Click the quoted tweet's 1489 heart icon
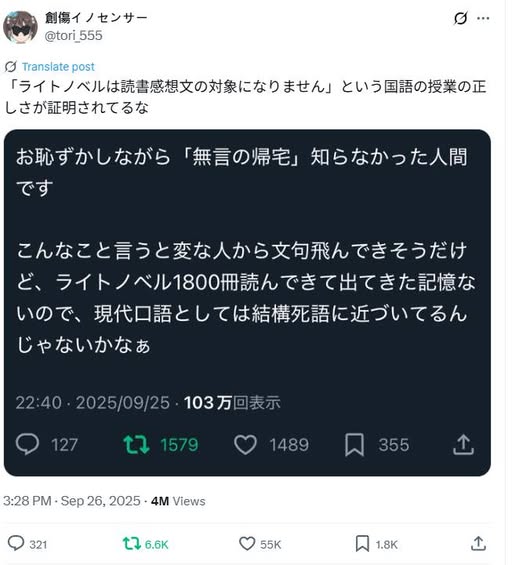 (245, 444)
